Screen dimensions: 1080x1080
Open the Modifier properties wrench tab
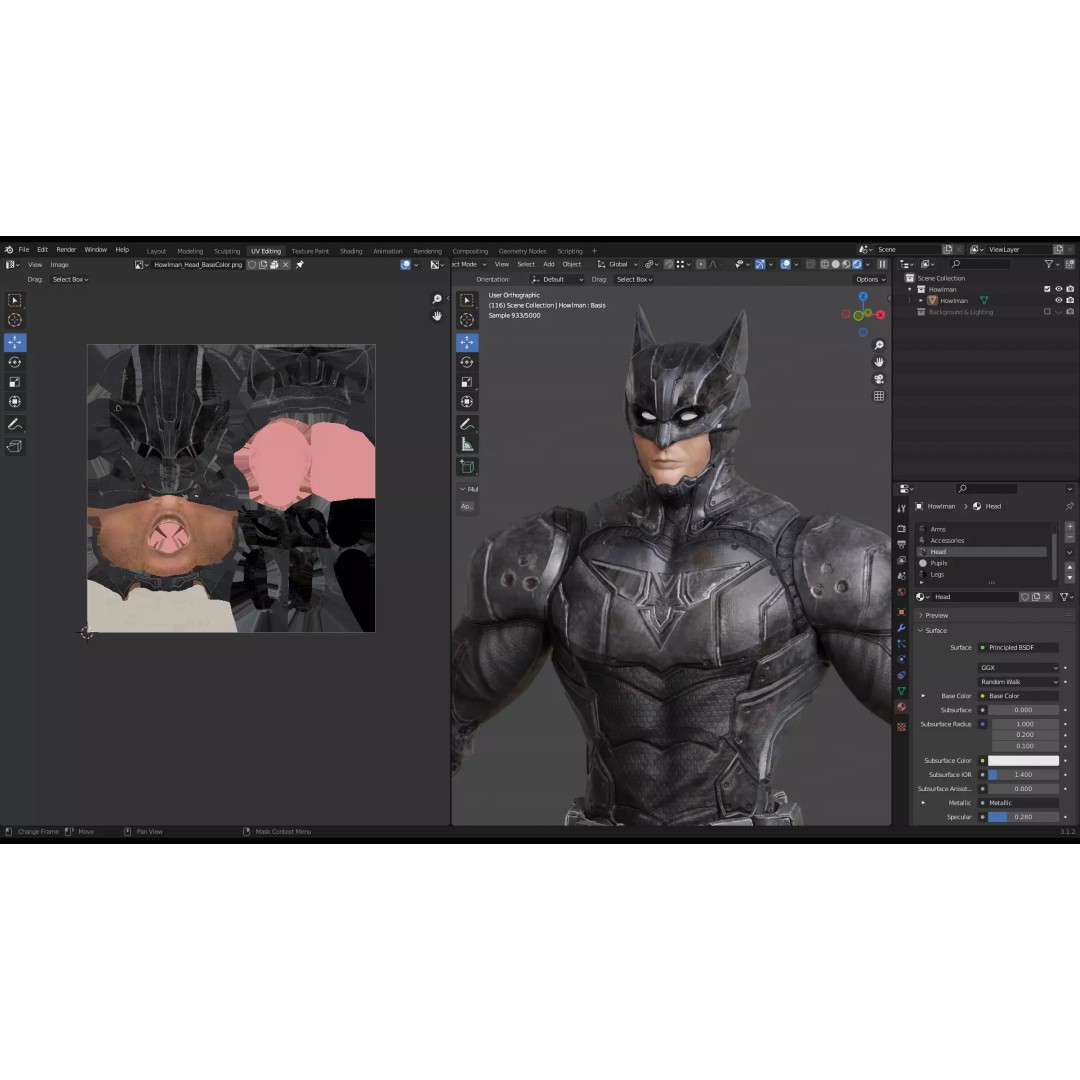pos(901,628)
